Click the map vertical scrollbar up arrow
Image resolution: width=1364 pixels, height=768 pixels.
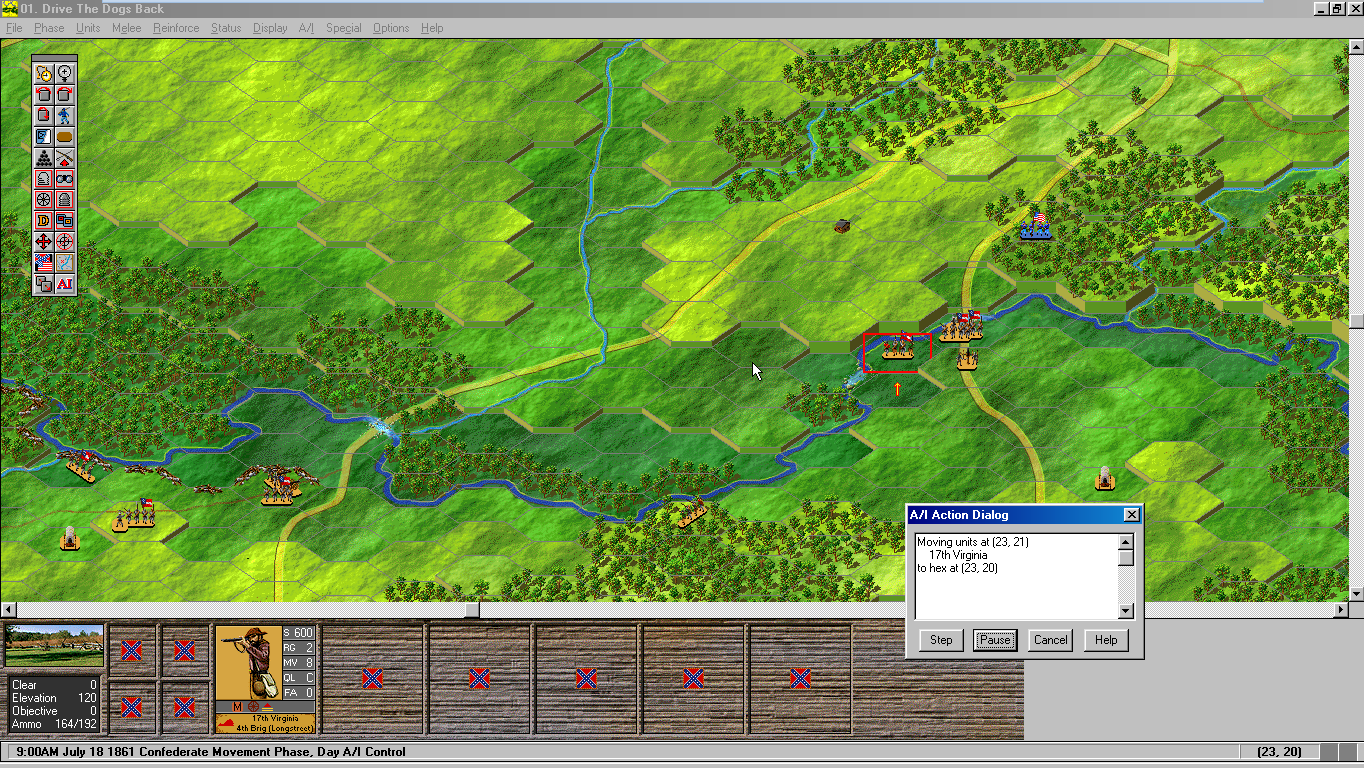tap(1356, 47)
